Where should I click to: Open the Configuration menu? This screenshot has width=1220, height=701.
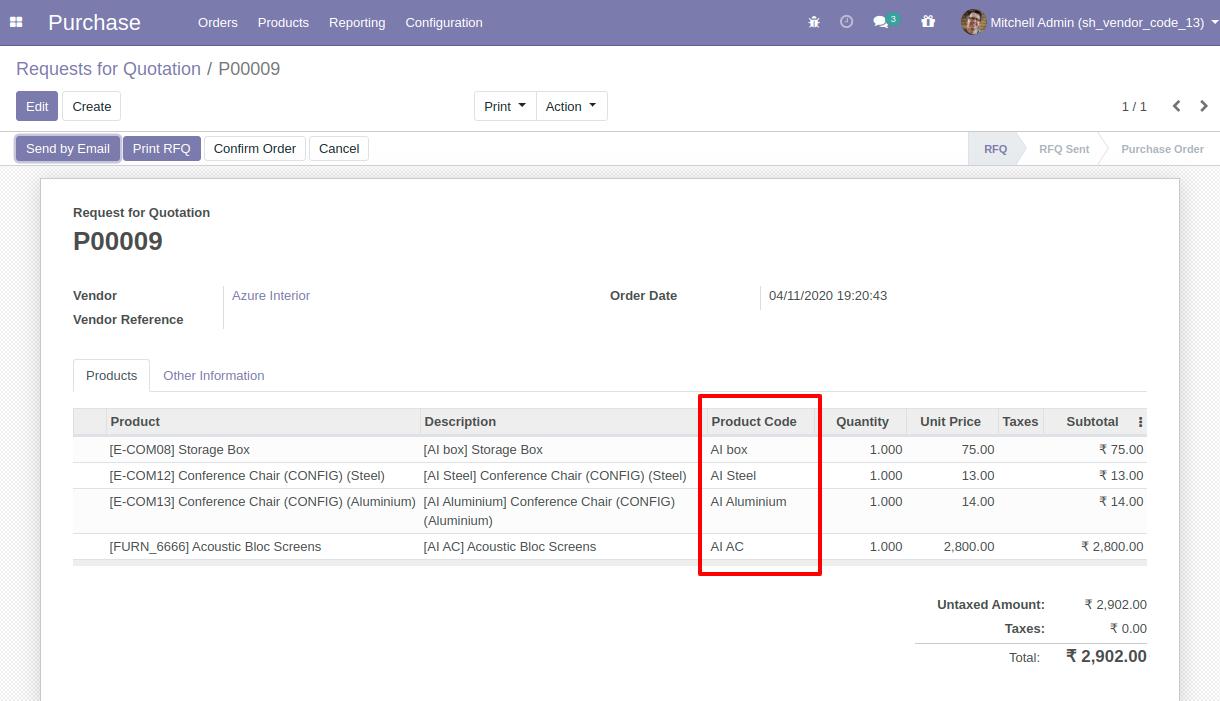[x=444, y=22]
